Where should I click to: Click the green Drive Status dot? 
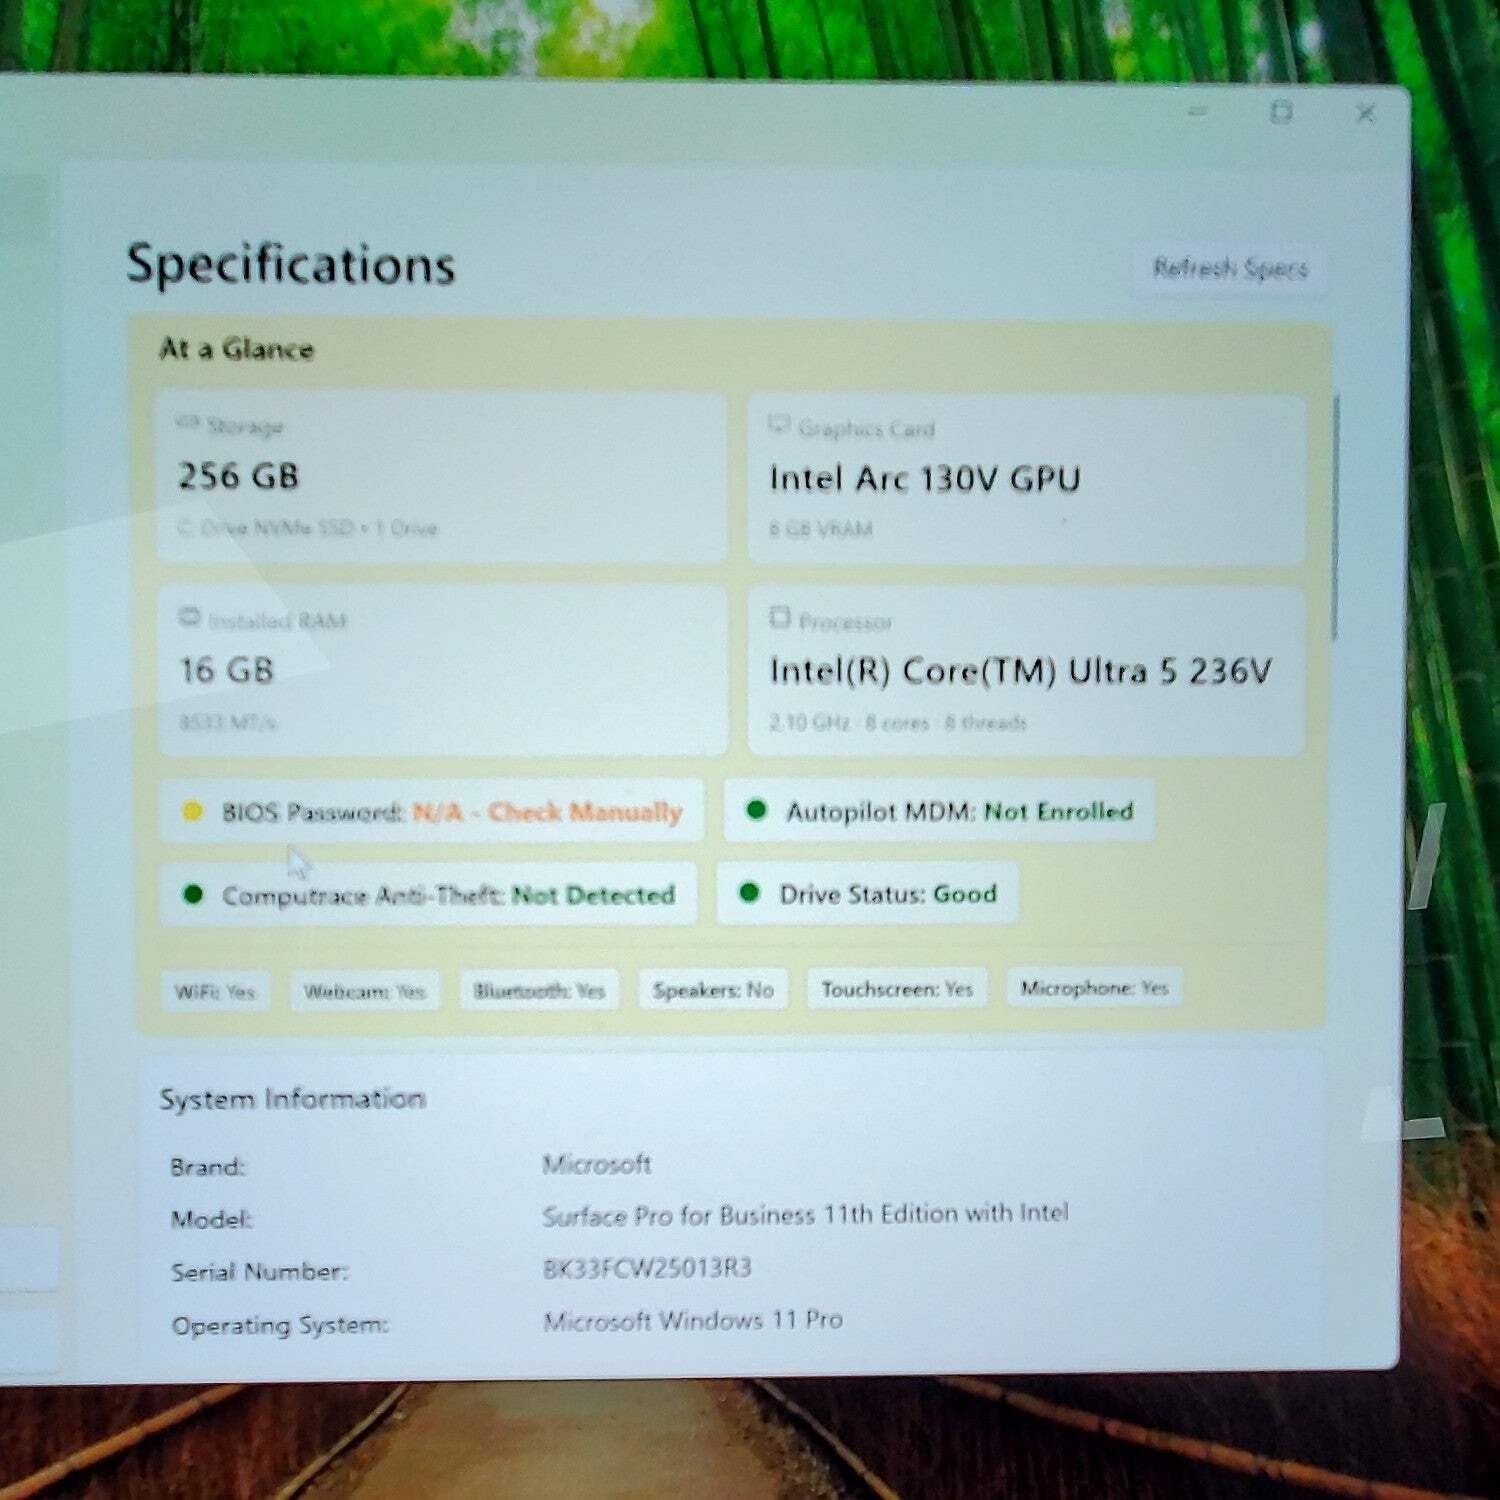749,892
